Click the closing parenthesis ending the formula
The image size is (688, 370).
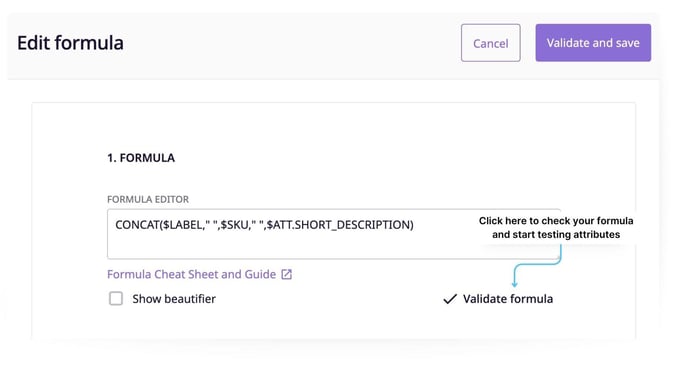coord(412,225)
